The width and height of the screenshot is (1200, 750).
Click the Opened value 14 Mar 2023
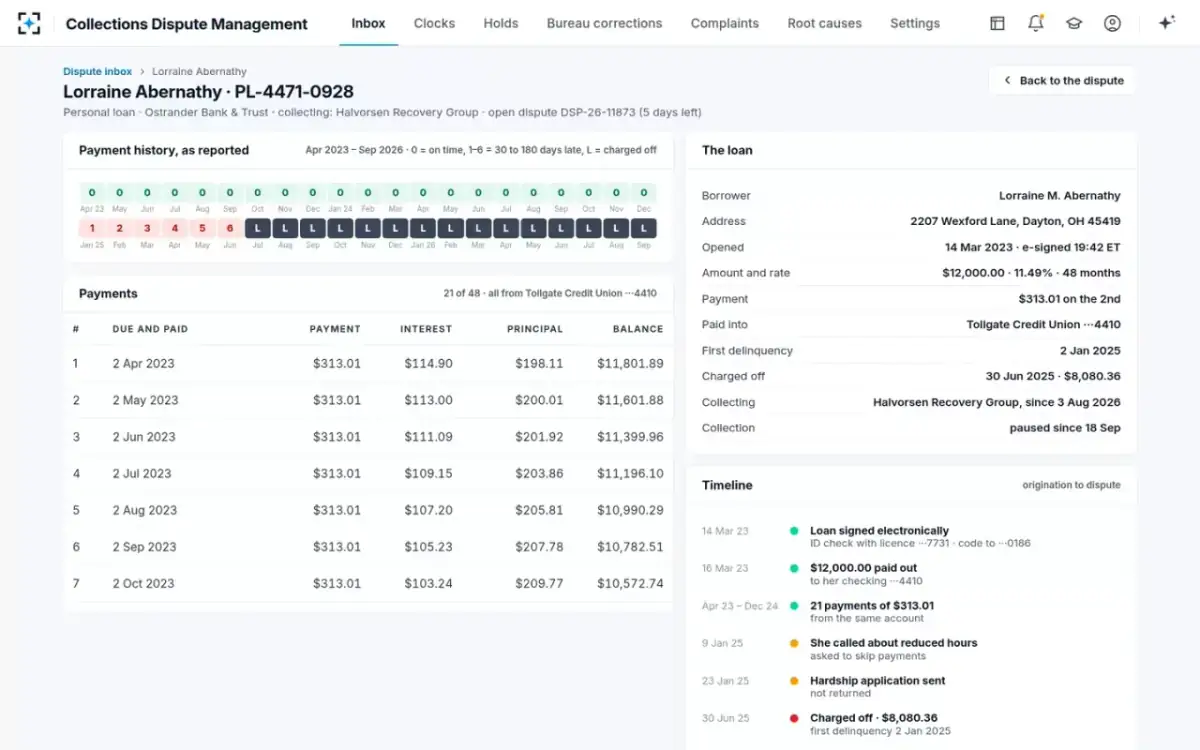(1033, 247)
